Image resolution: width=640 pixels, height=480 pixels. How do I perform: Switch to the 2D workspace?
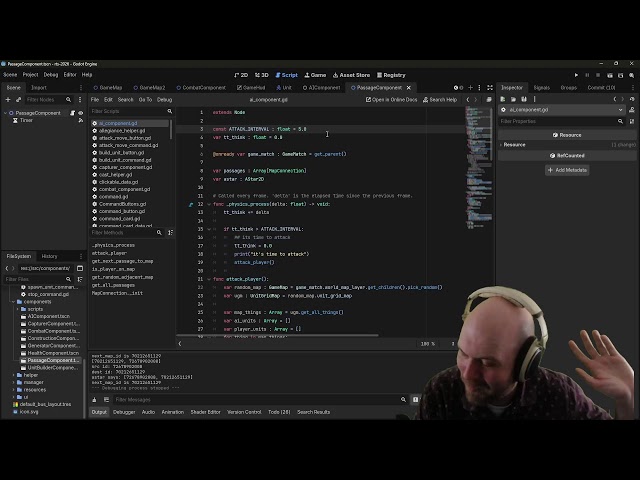[241, 75]
